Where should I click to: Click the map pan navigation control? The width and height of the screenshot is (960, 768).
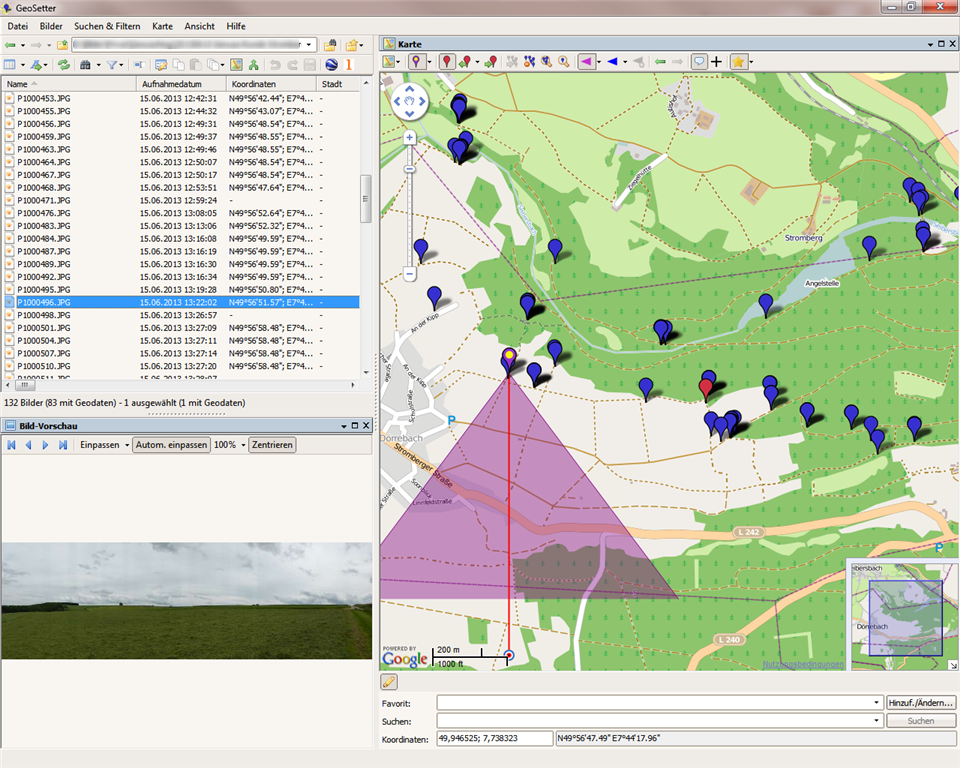(409, 101)
